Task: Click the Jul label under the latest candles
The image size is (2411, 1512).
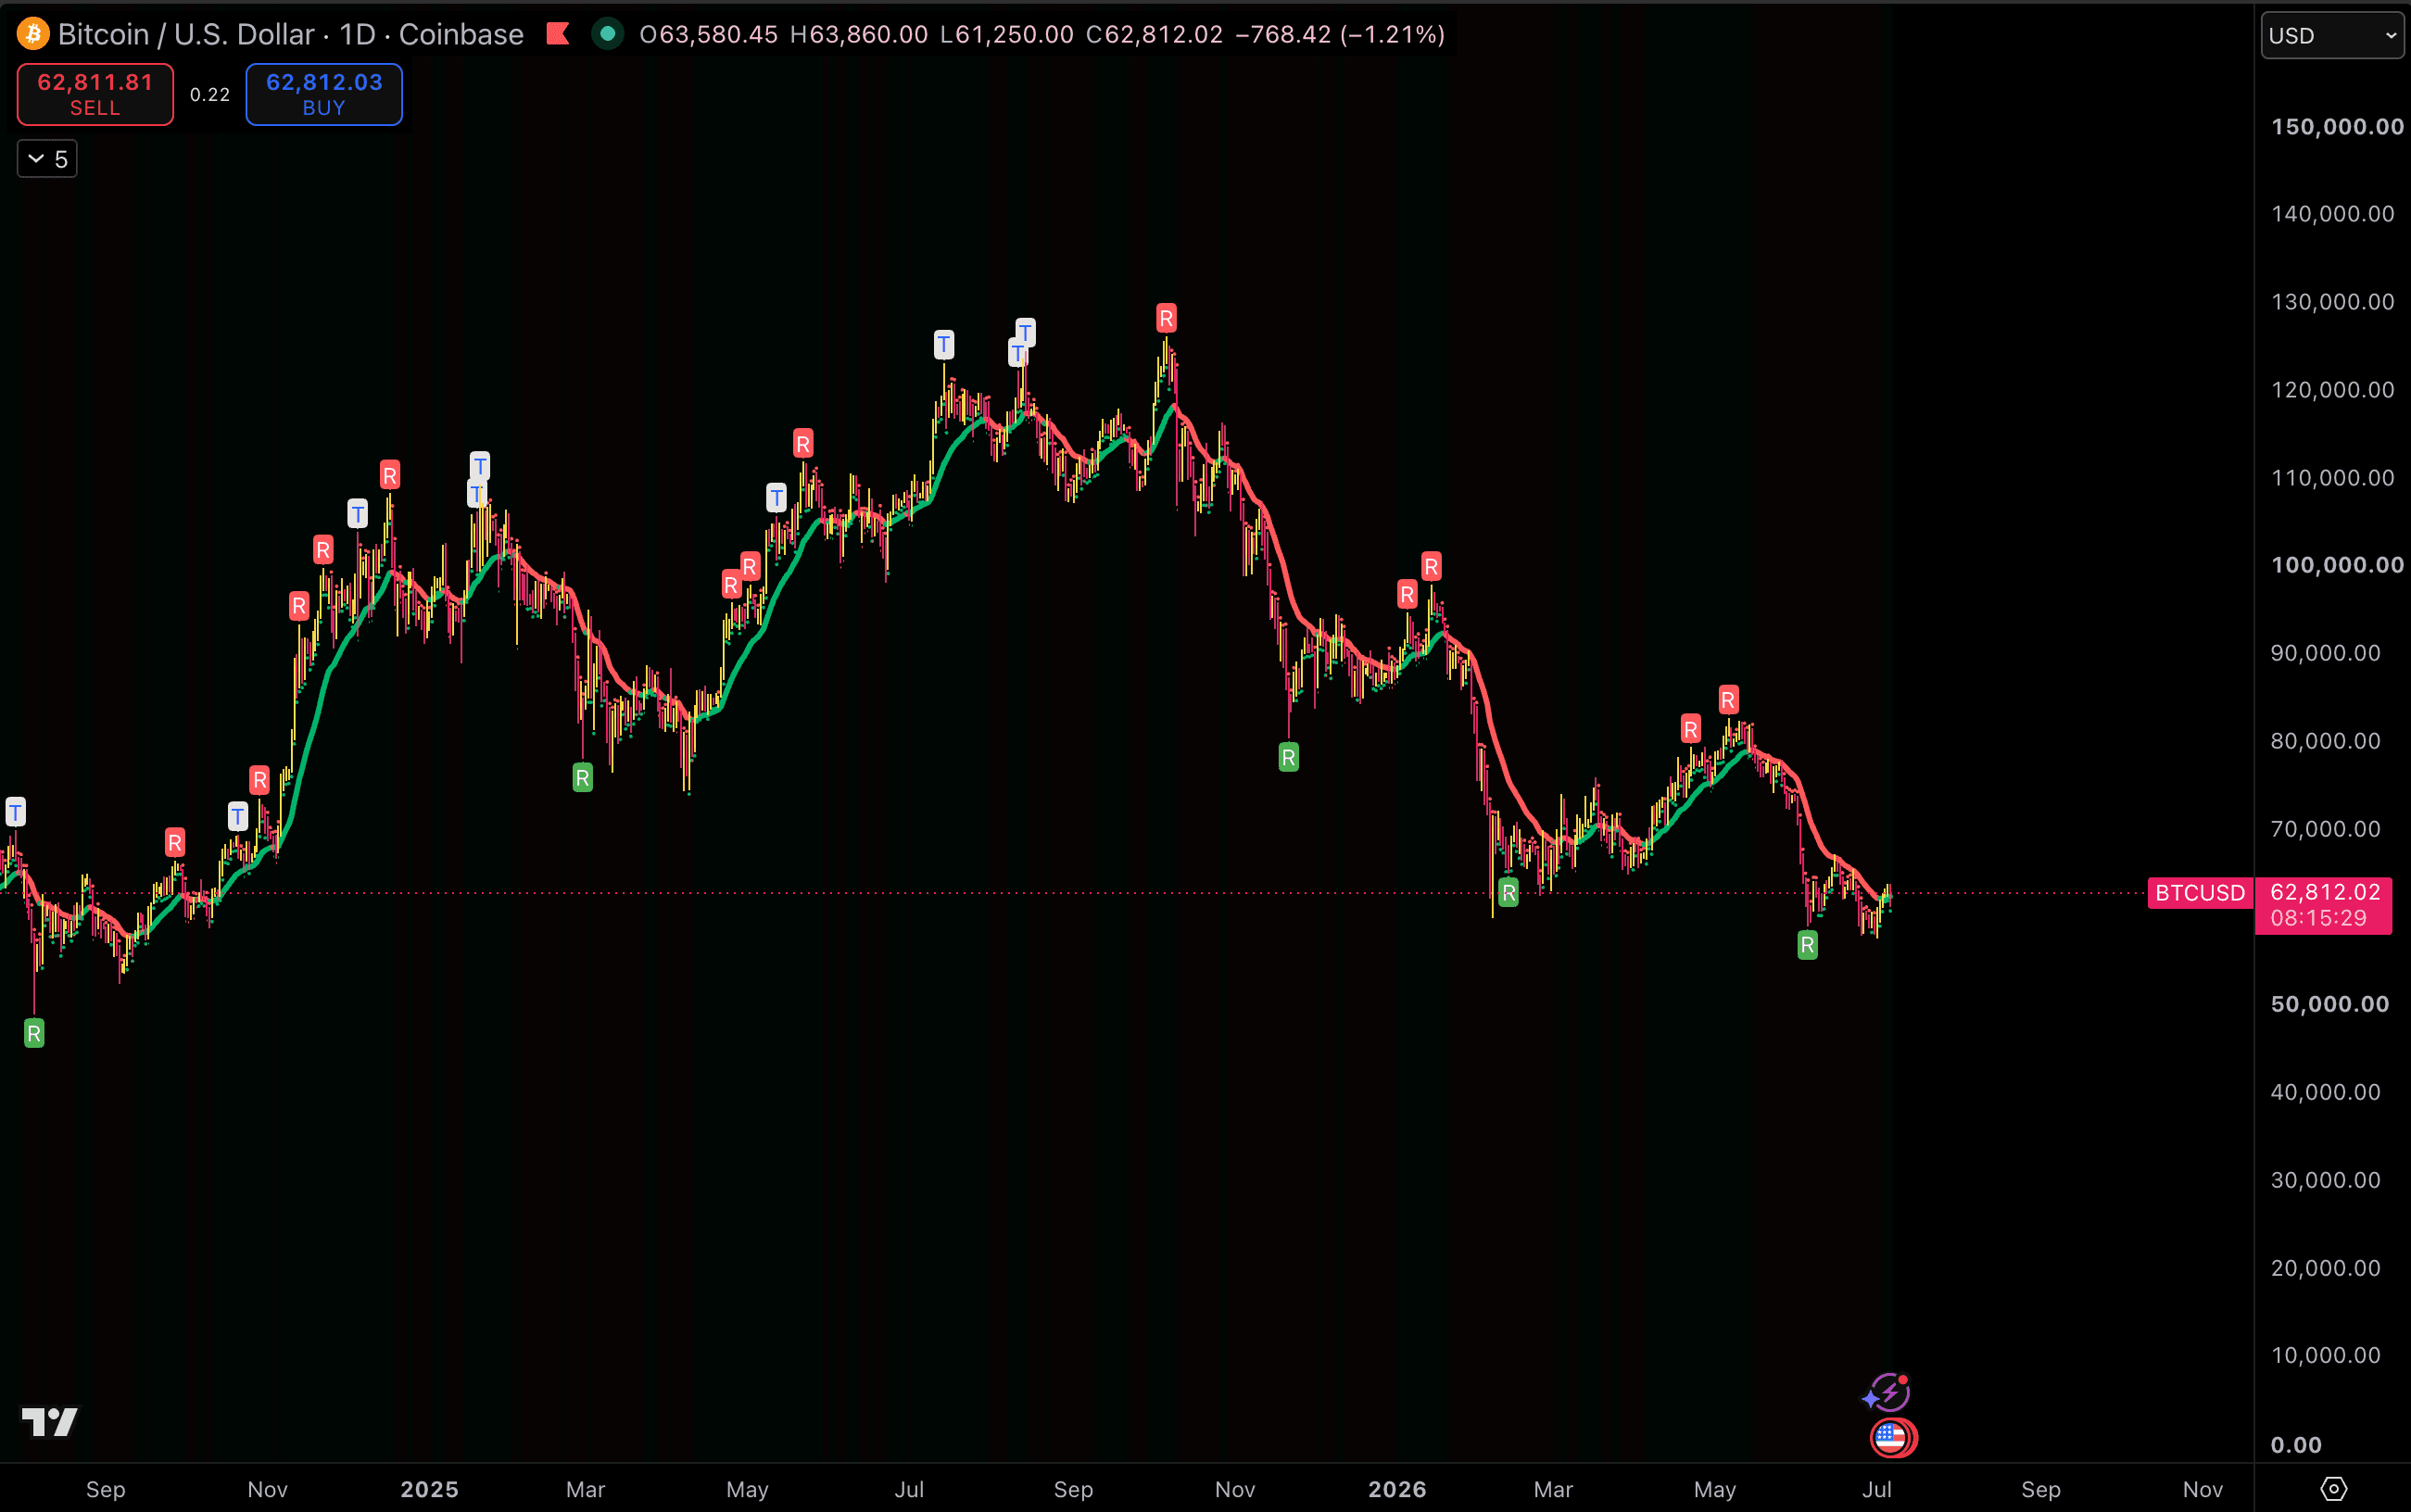Action: click(x=1877, y=1489)
